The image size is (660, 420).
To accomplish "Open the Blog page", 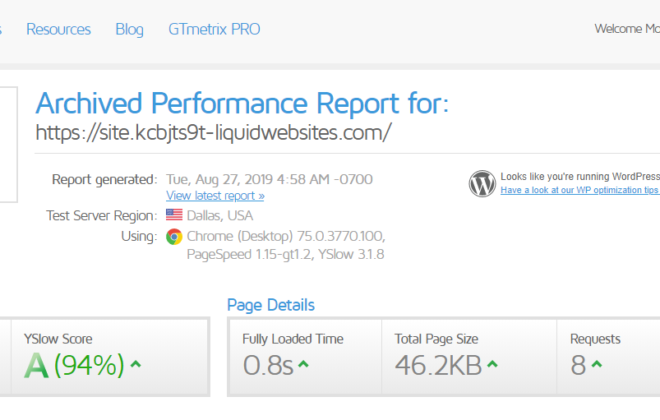I will 129,29.
